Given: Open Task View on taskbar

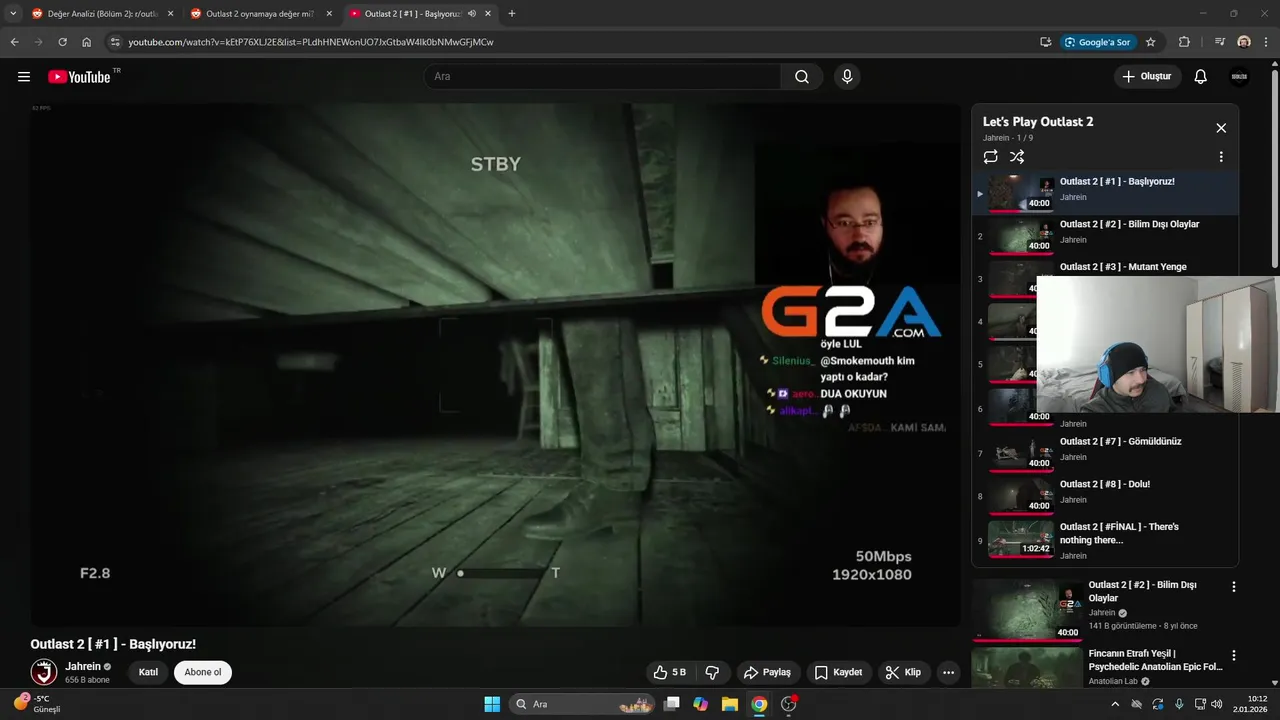Looking at the screenshot, I should point(672,704).
